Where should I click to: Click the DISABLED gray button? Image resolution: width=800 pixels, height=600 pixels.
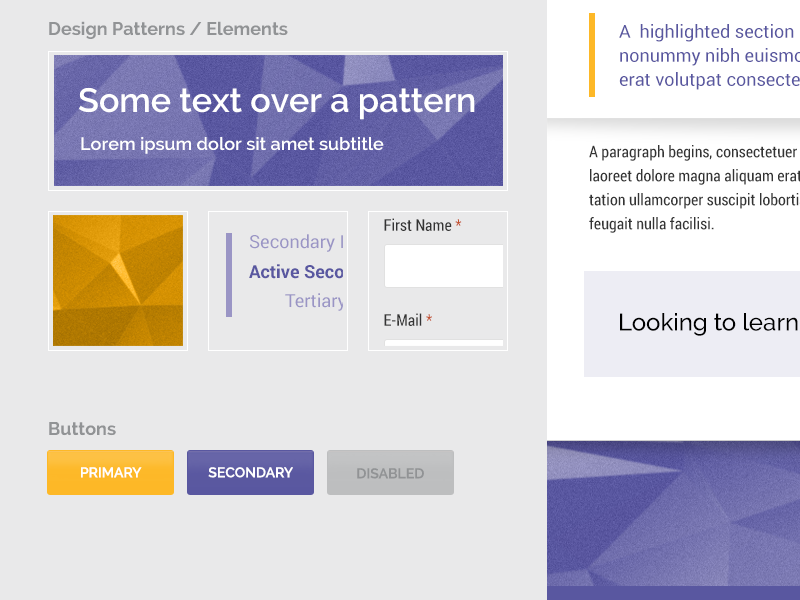tap(390, 472)
